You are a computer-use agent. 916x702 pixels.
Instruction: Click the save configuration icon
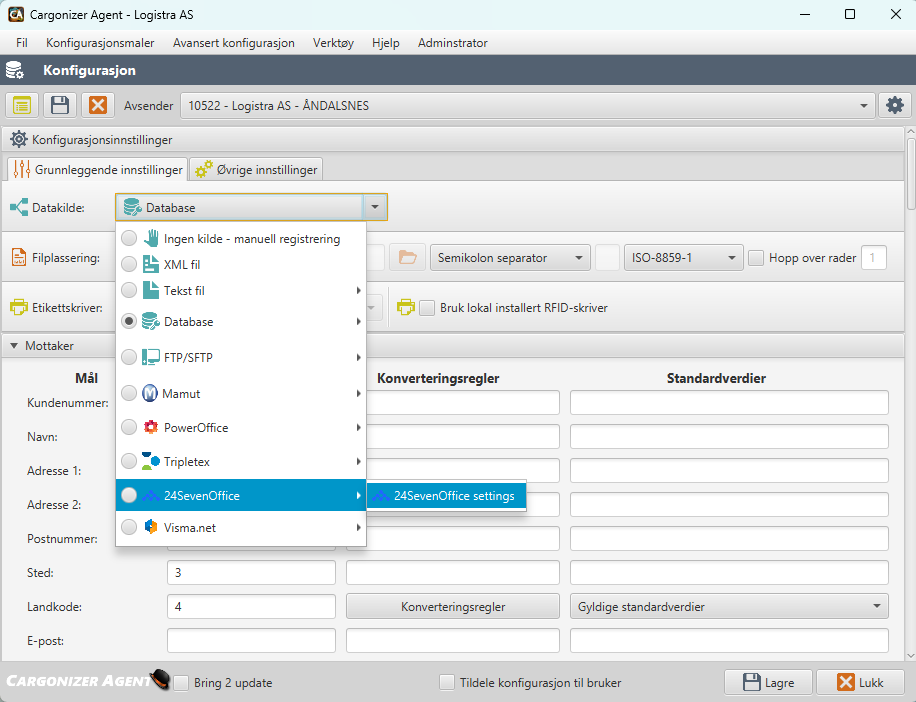tap(59, 105)
